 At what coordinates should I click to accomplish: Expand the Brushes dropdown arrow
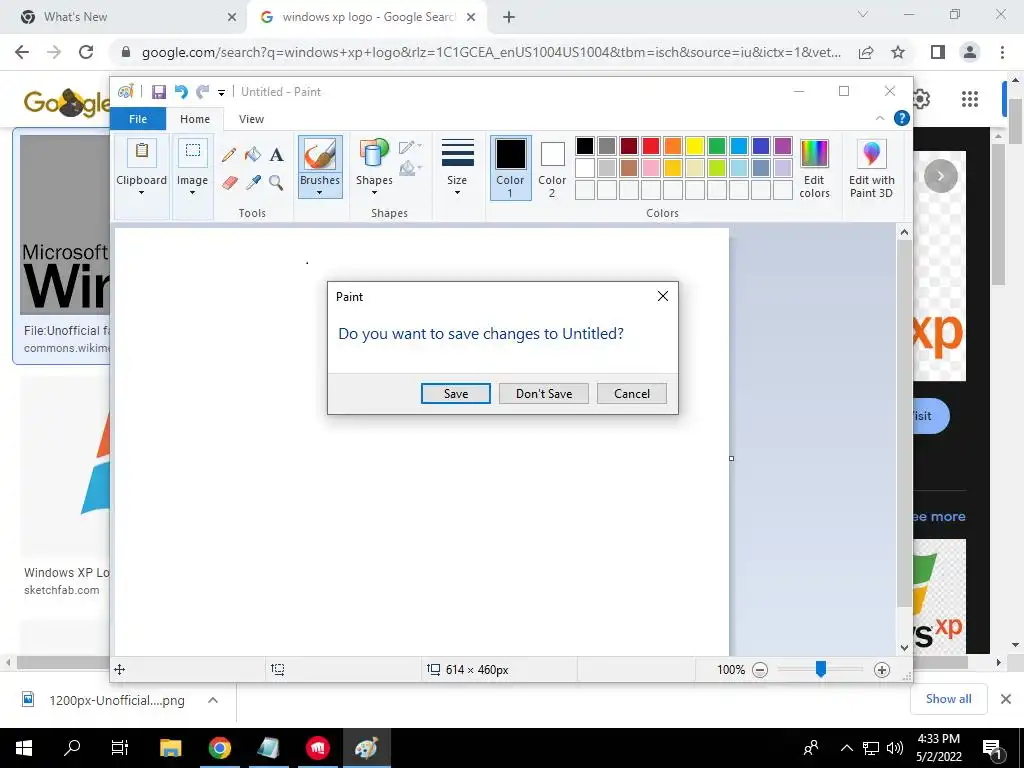[x=320, y=193]
